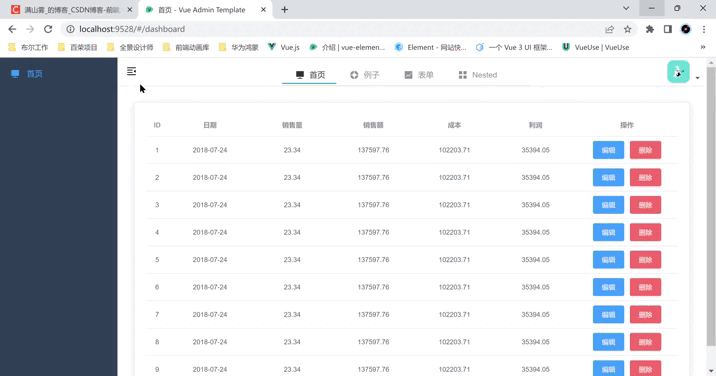Image resolution: width=716 pixels, height=376 pixels.
Task: Close the CSDN博客 browser tab
Action: point(130,10)
